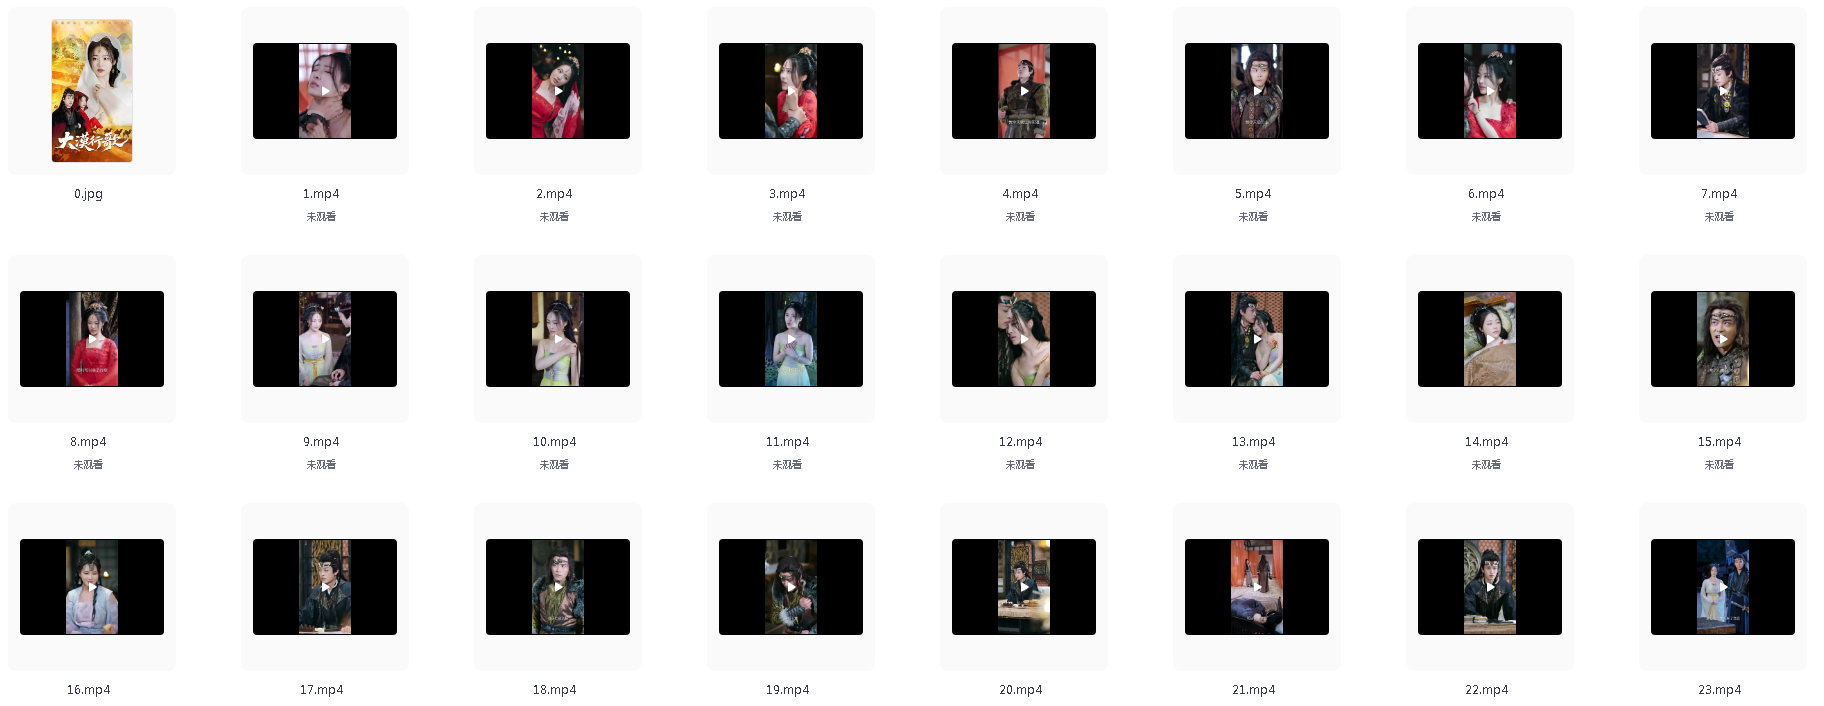Select the file name 21.mp4
The width and height of the screenshot is (1824, 706).
(x=1253, y=690)
